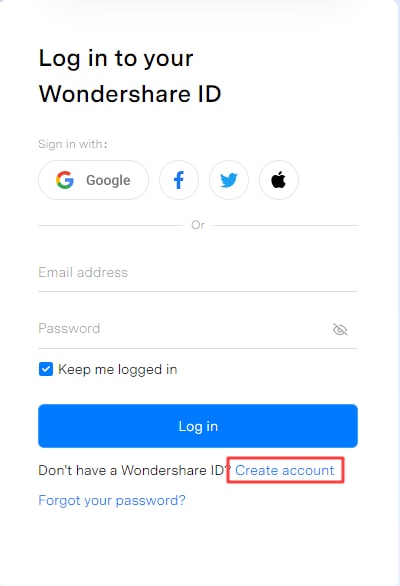
Task: Uncheck the Keep me logged in checkbox
Action: click(46, 369)
